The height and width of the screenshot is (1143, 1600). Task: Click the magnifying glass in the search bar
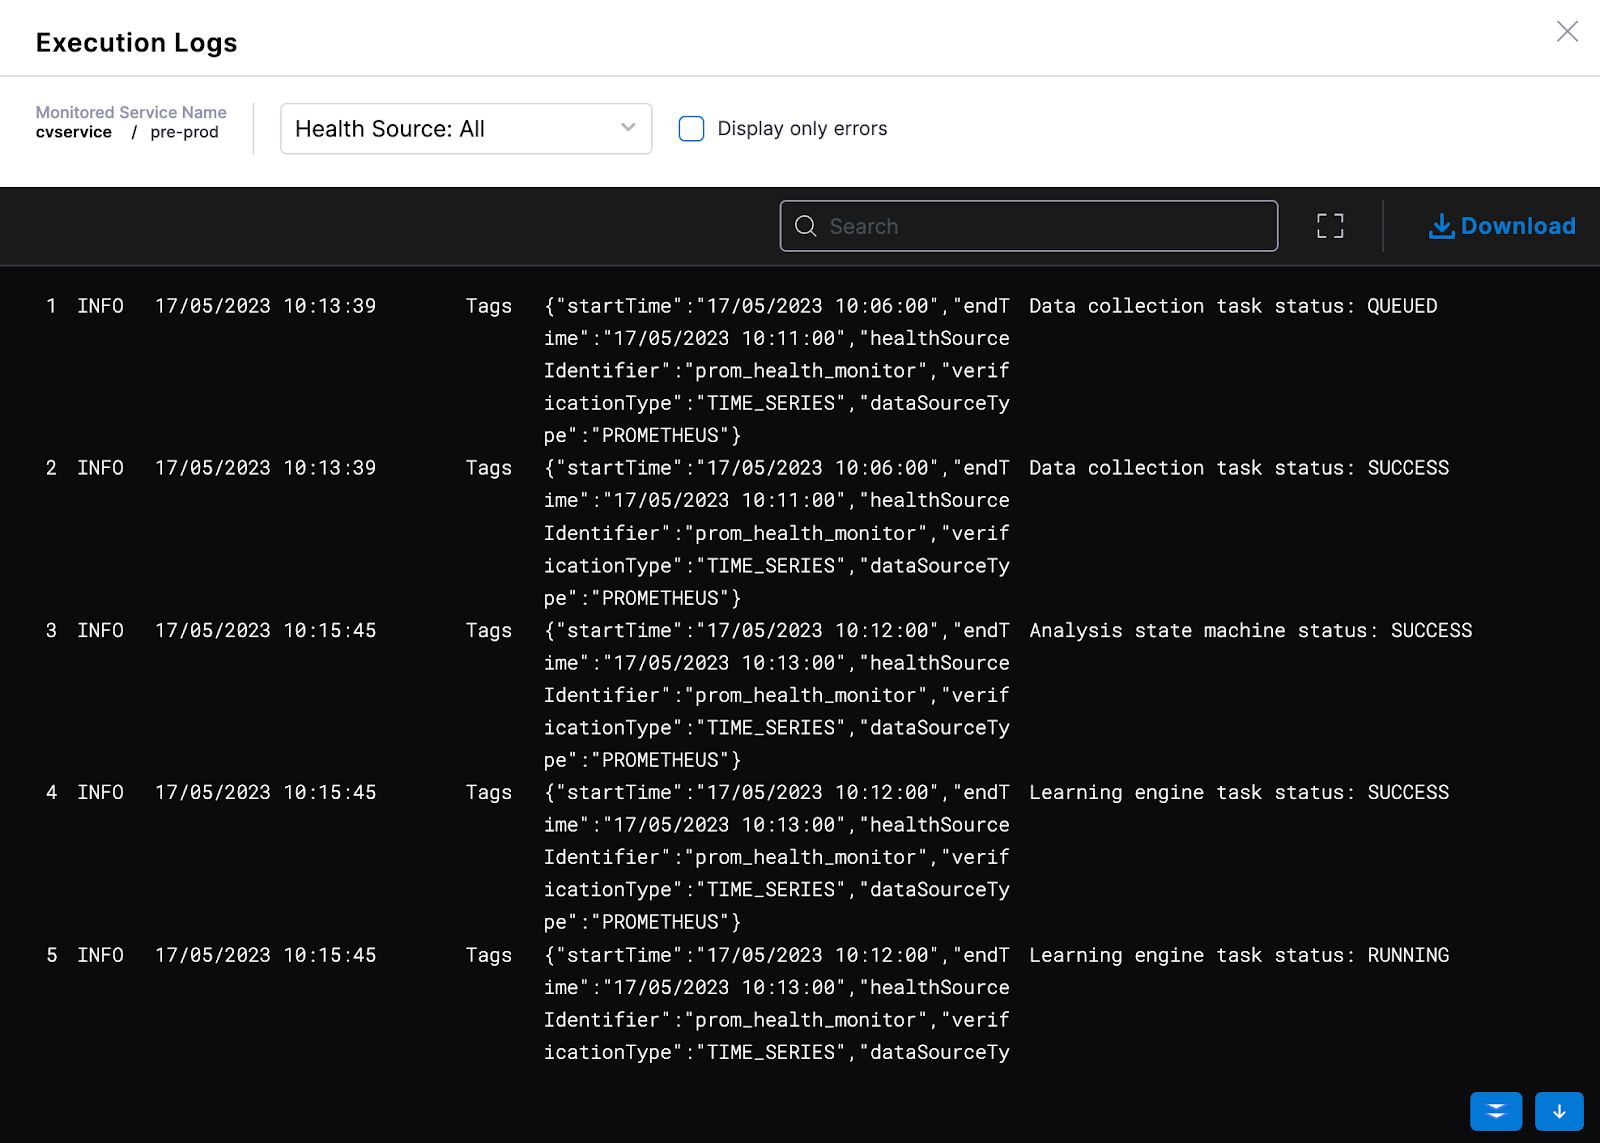806,226
